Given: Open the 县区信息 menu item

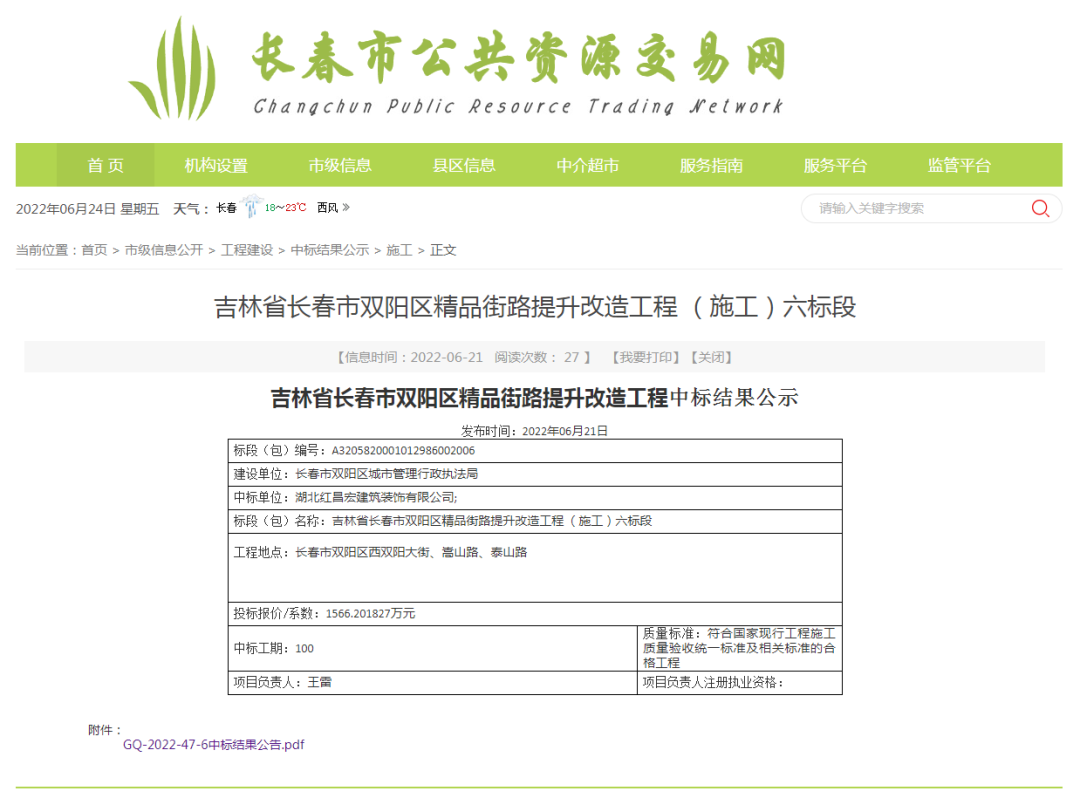Looking at the screenshot, I should pyautogui.click(x=464, y=165).
